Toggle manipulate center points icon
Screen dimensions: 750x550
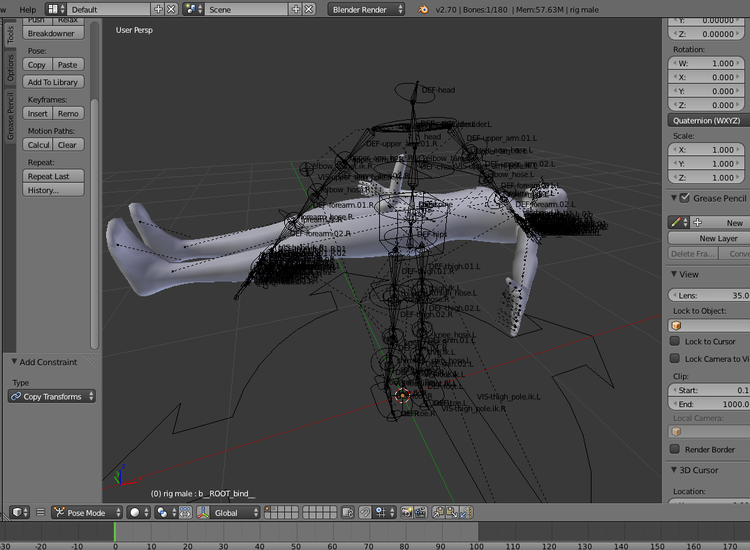(185, 513)
